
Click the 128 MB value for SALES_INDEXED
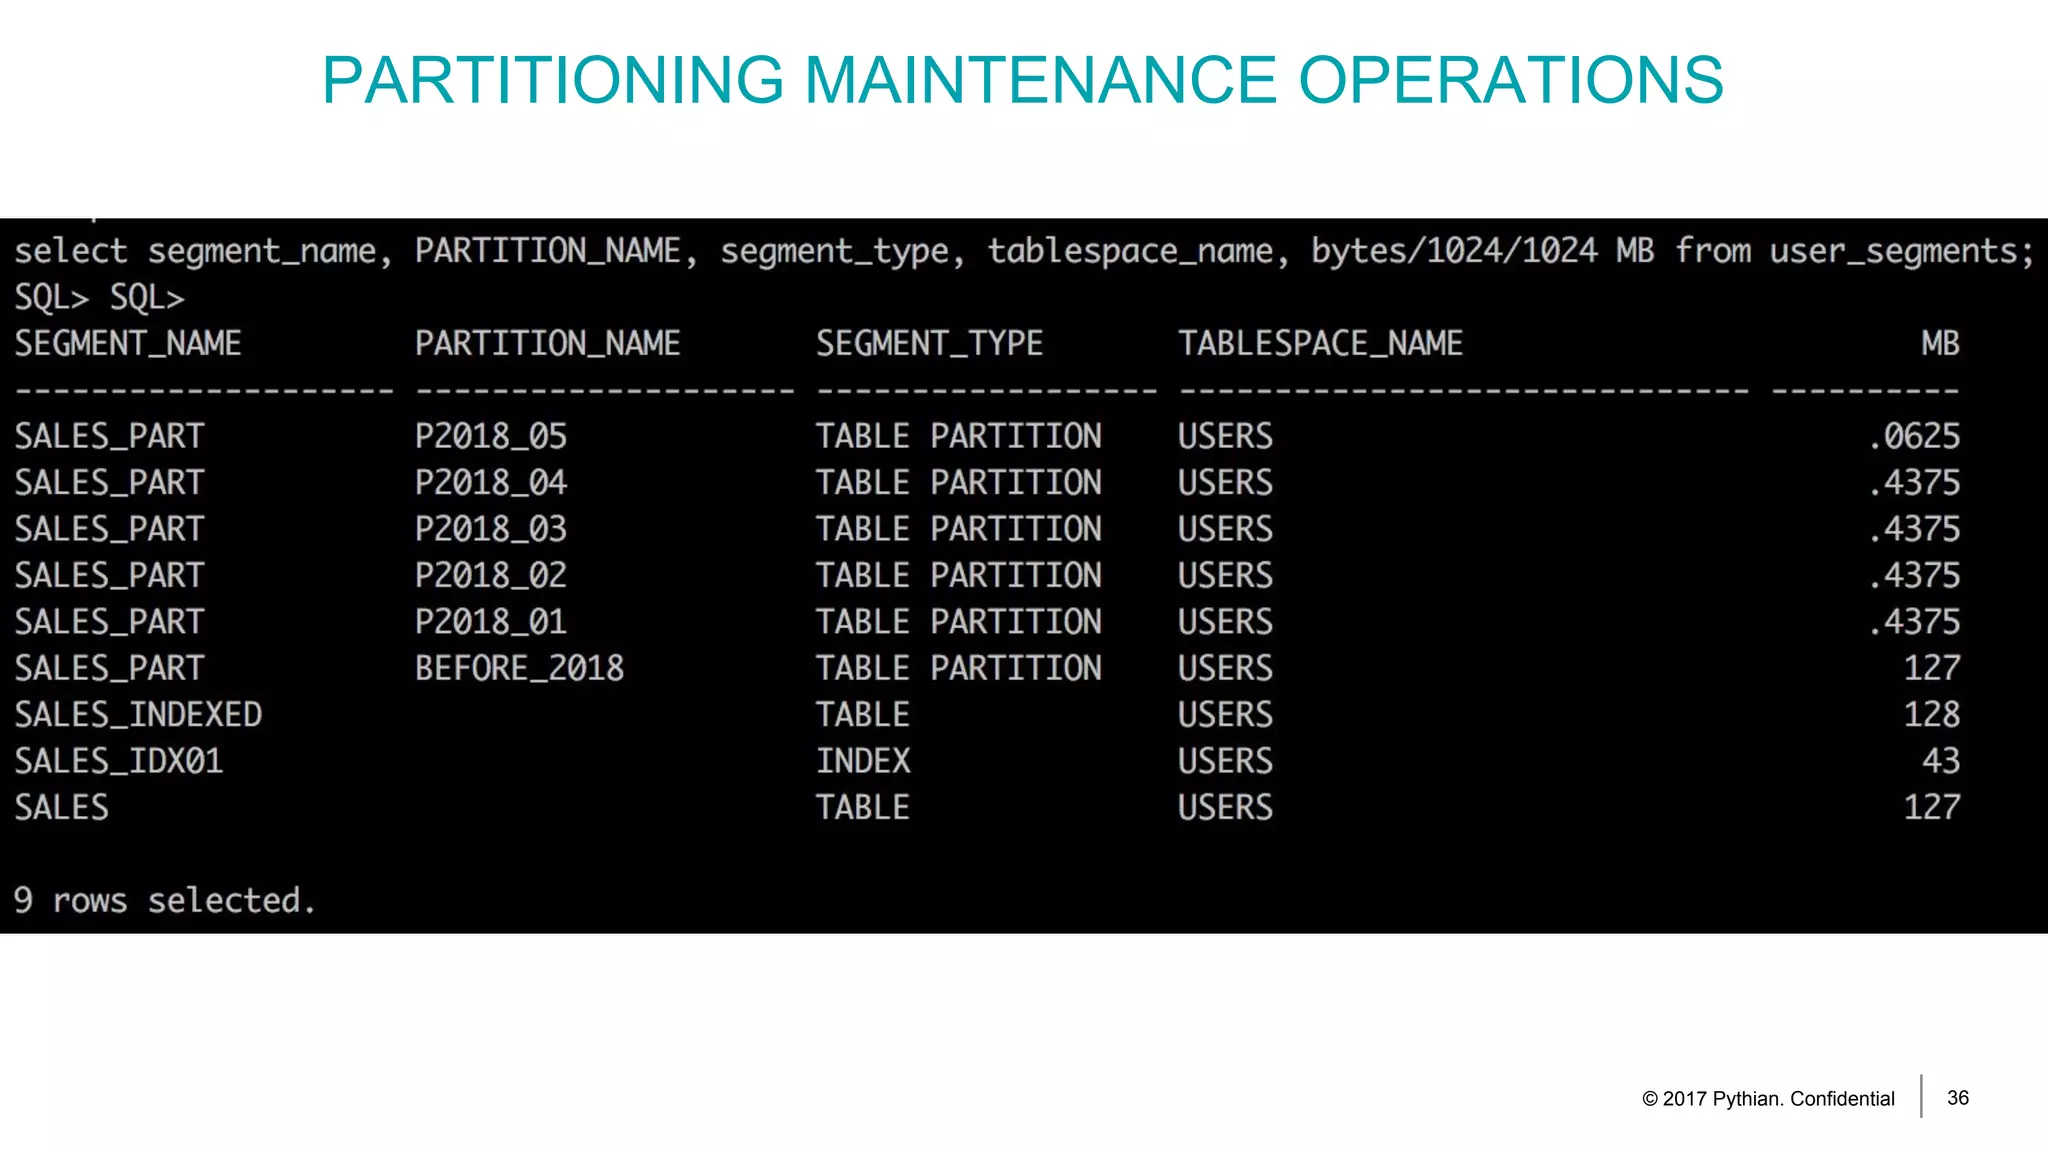(1932, 715)
